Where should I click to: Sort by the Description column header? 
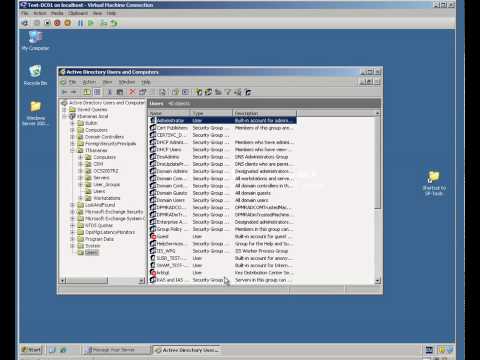coord(264,113)
